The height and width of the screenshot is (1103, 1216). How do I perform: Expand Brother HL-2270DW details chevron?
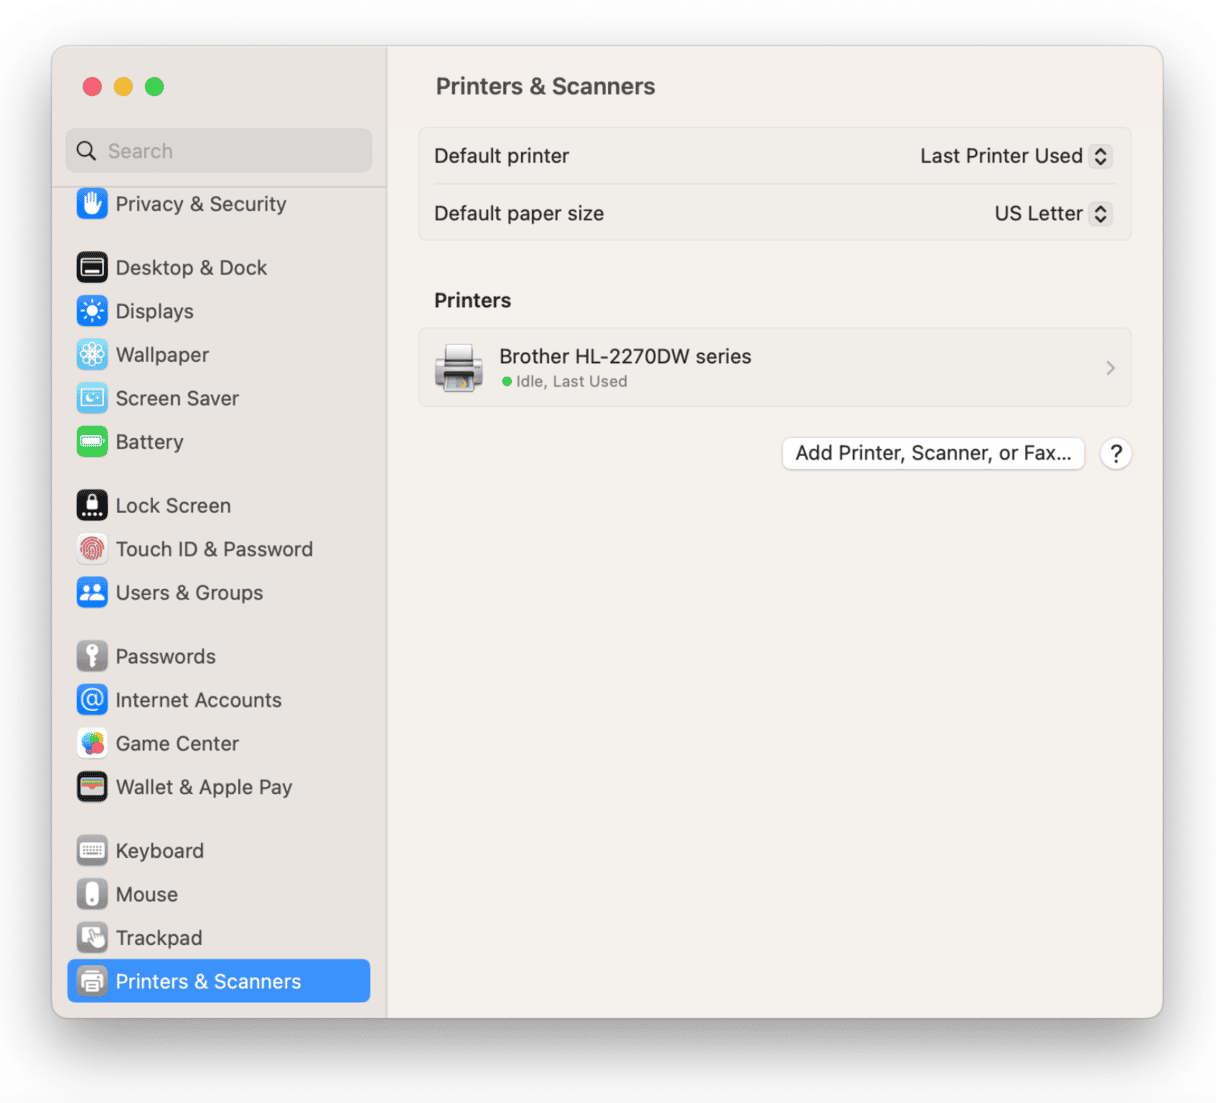1110,368
